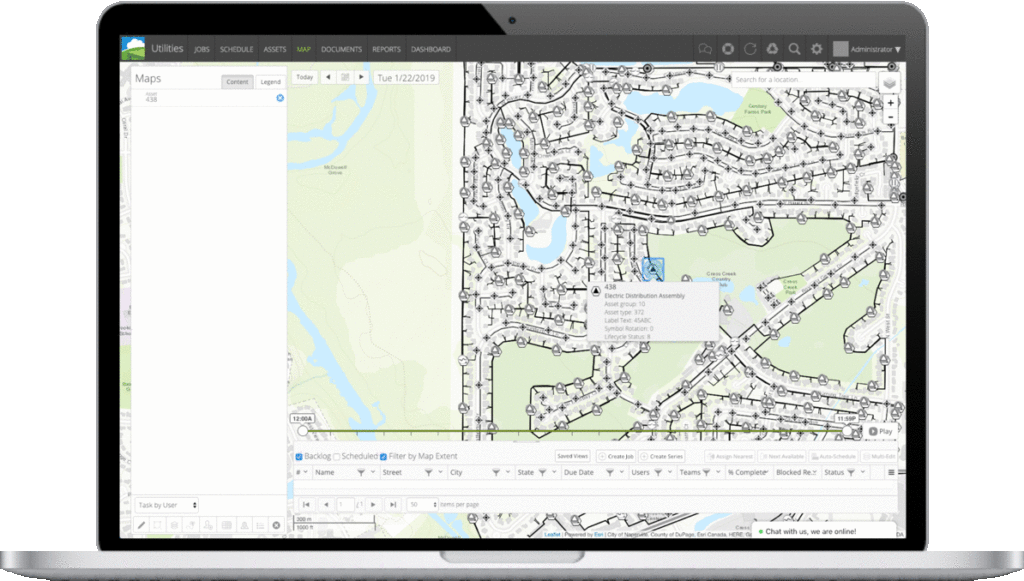Click the Create Job button
The height and width of the screenshot is (581, 1024).
coord(616,456)
